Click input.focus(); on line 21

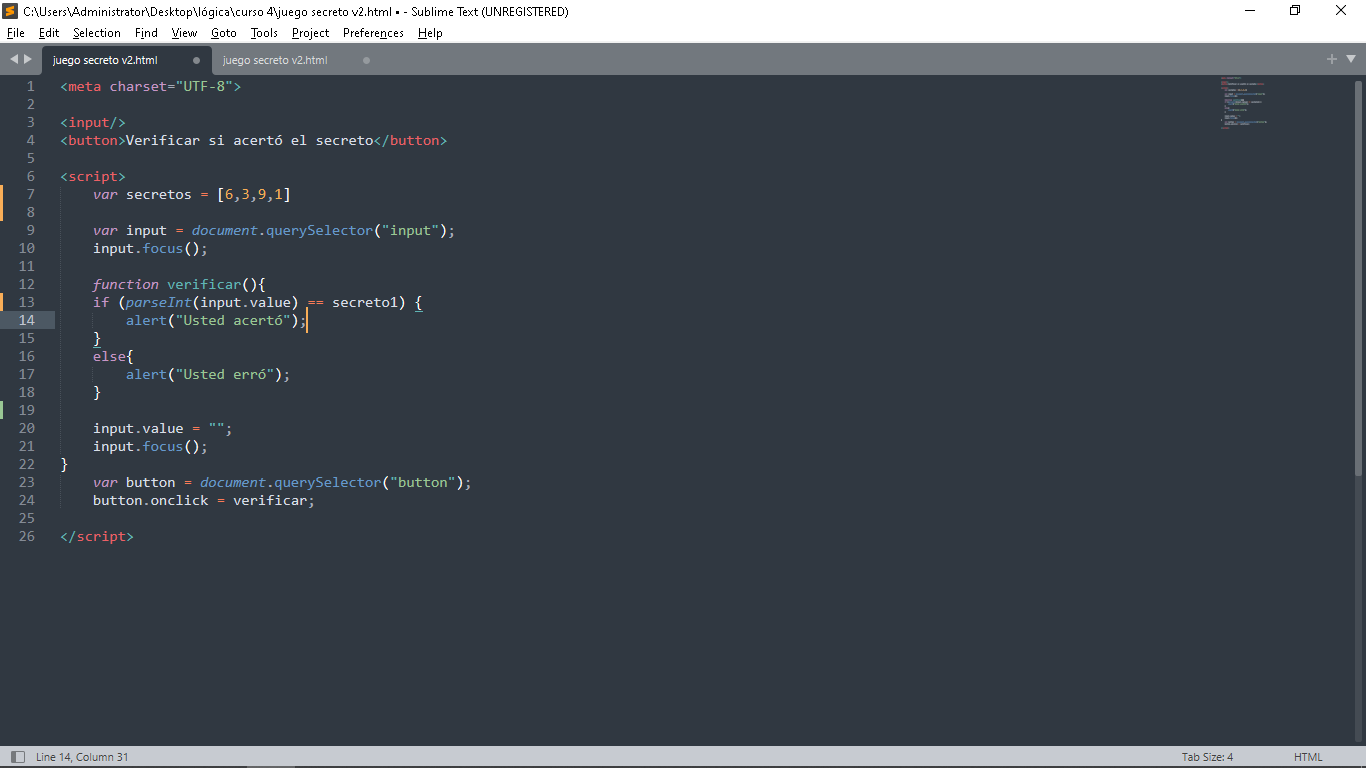pyautogui.click(x=151, y=446)
